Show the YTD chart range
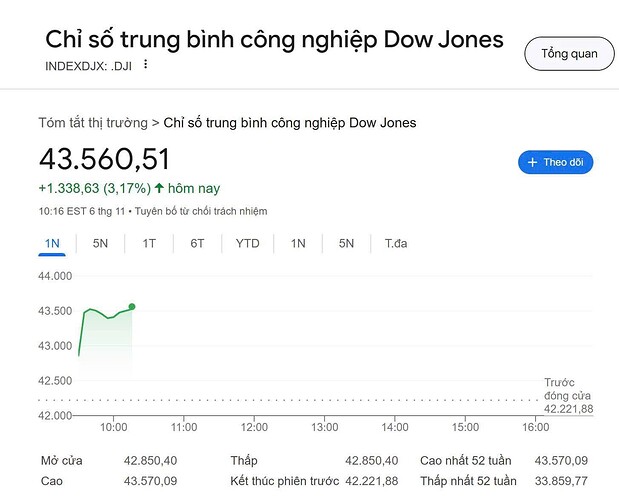This screenshot has width=619, height=500. click(247, 243)
